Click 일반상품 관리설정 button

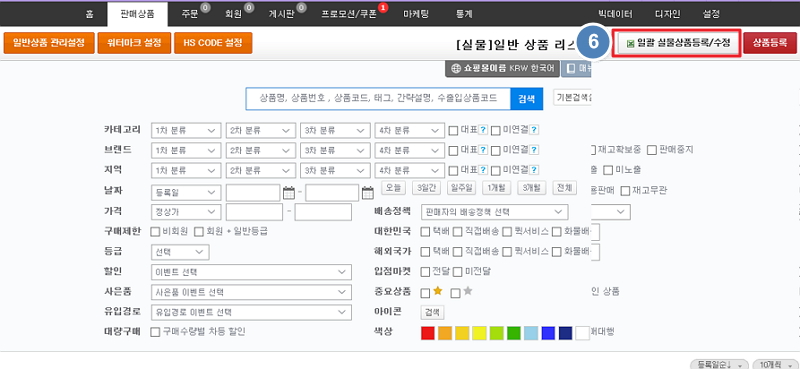coord(49,43)
